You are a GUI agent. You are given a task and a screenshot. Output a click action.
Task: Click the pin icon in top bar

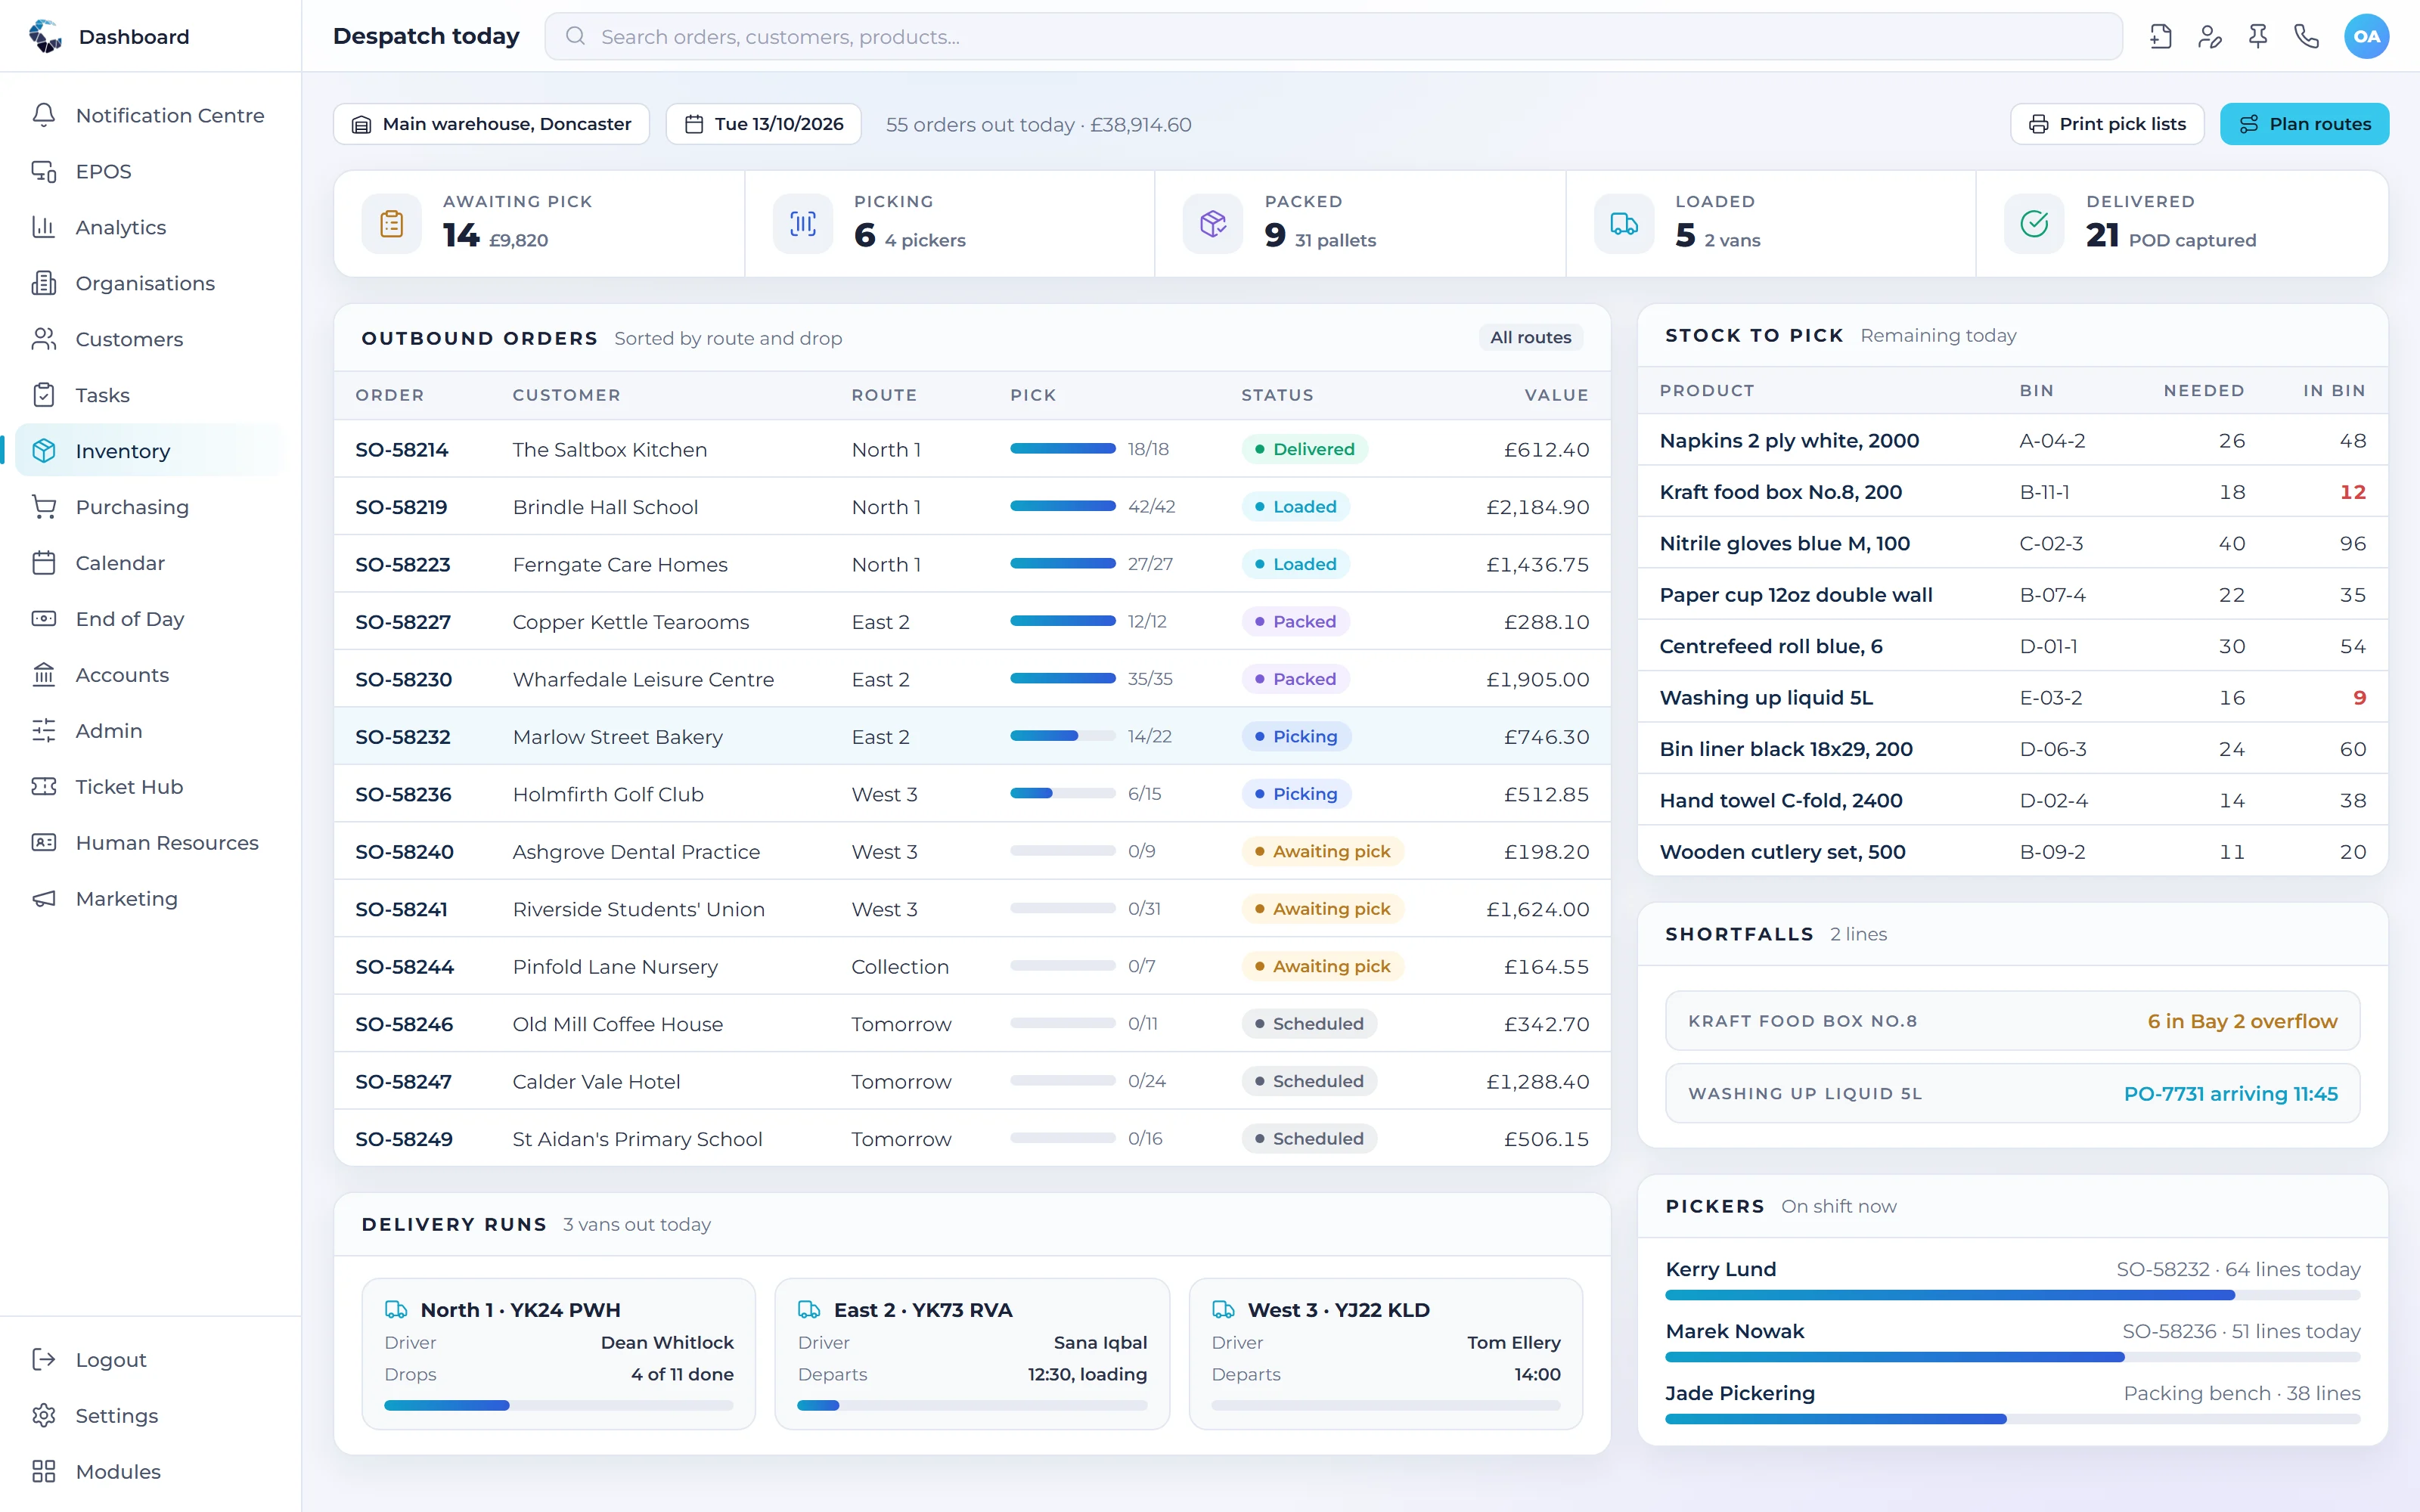pyautogui.click(x=2258, y=37)
